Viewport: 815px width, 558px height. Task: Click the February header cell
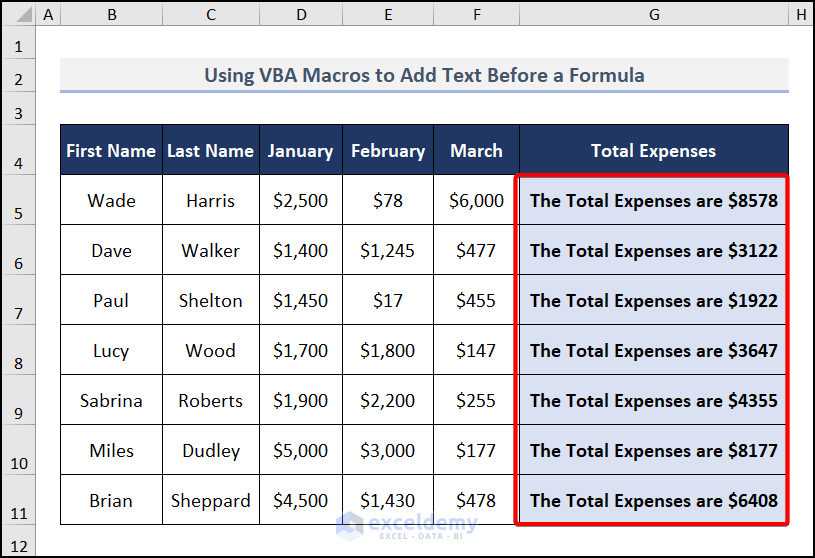[388, 151]
